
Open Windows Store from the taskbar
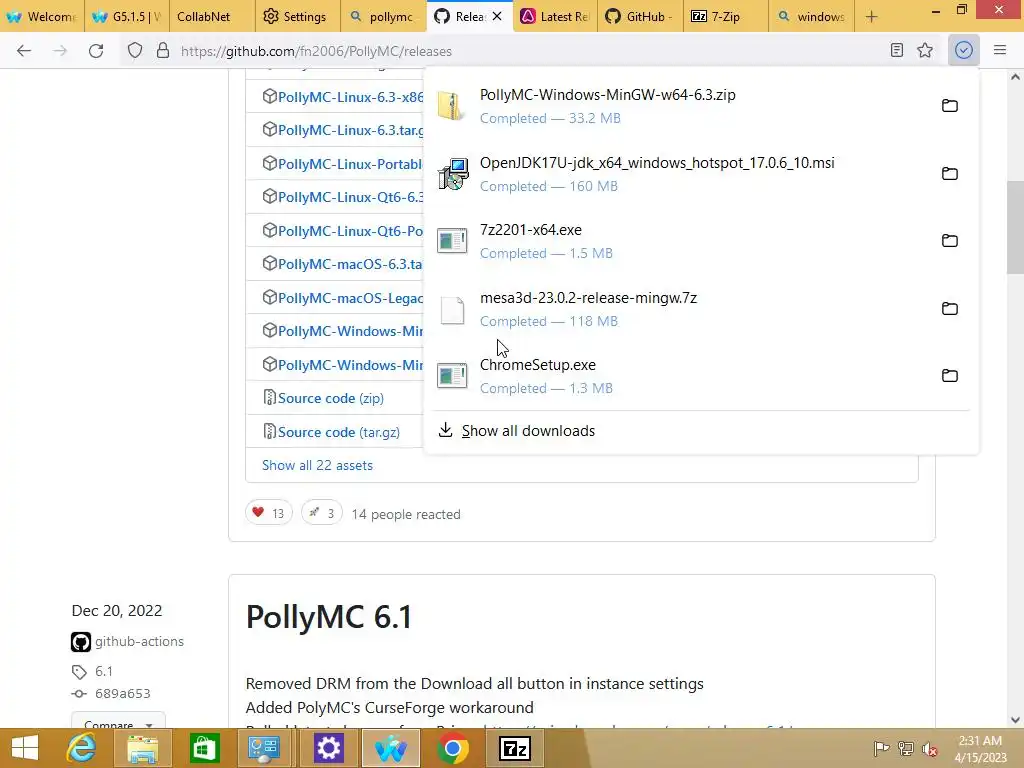(x=204, y=748)
